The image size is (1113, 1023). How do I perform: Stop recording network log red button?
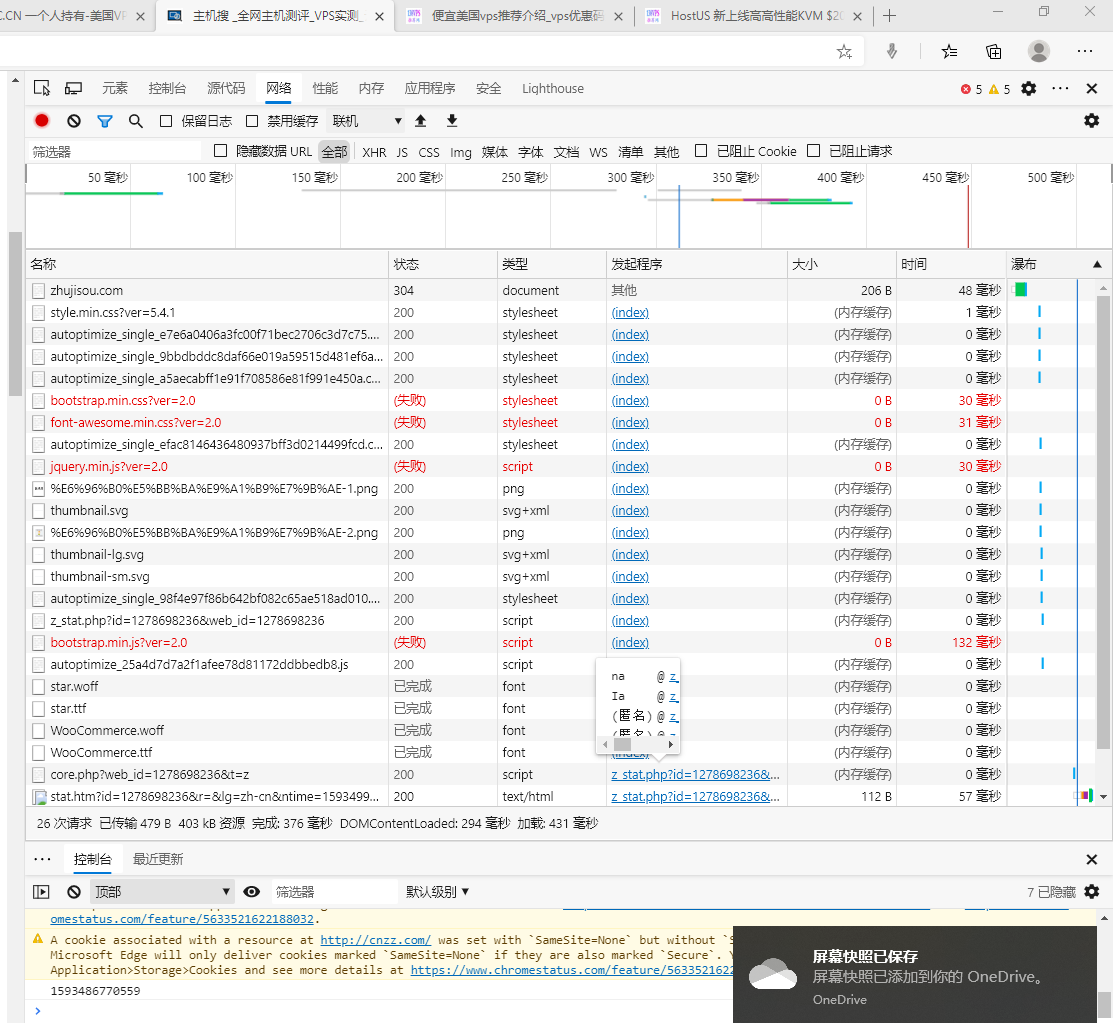(42, 121)
